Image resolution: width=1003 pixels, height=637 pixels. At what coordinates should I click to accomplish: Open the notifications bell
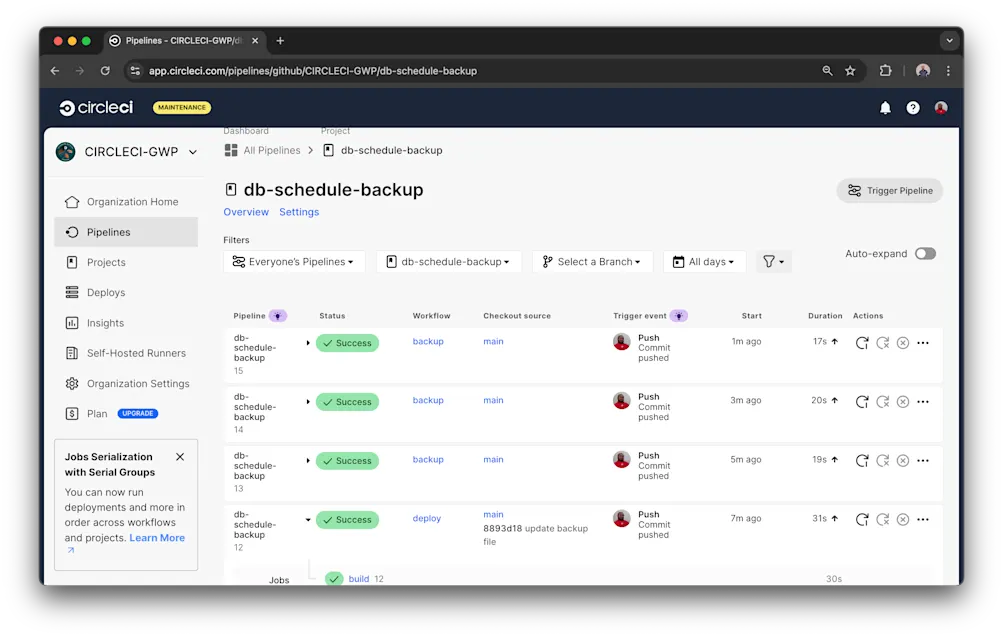pos(884,107)
